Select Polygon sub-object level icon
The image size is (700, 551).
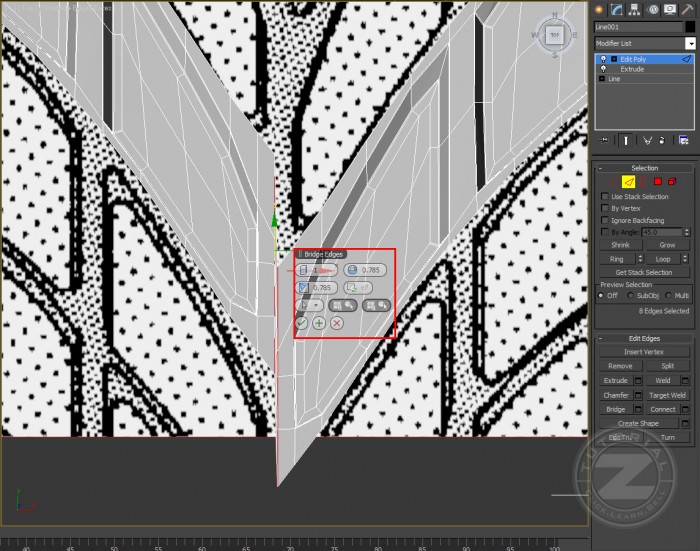click(x=657, y=182)
